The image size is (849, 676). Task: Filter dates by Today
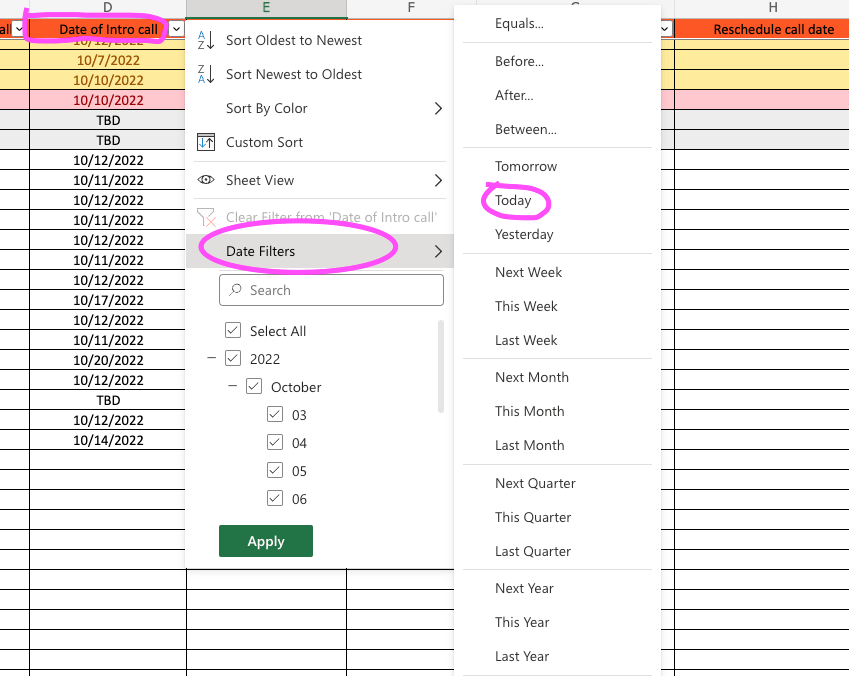tap(558, 200)
